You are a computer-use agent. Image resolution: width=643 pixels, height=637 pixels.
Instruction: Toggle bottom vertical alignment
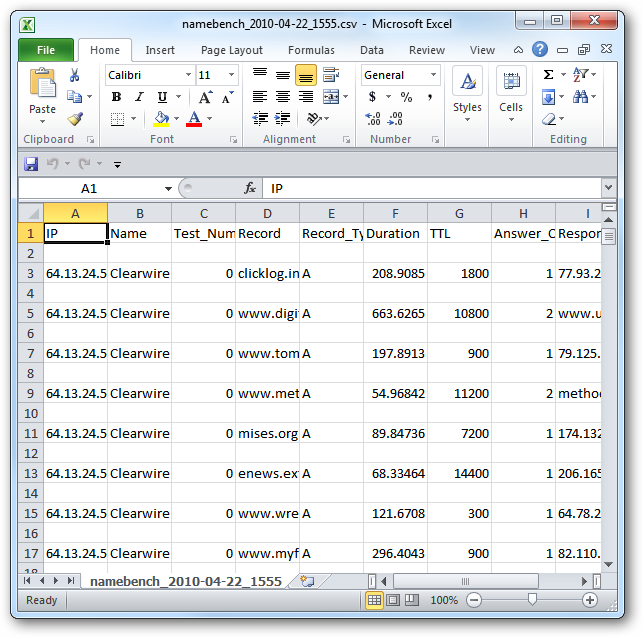tap(306, 75)
